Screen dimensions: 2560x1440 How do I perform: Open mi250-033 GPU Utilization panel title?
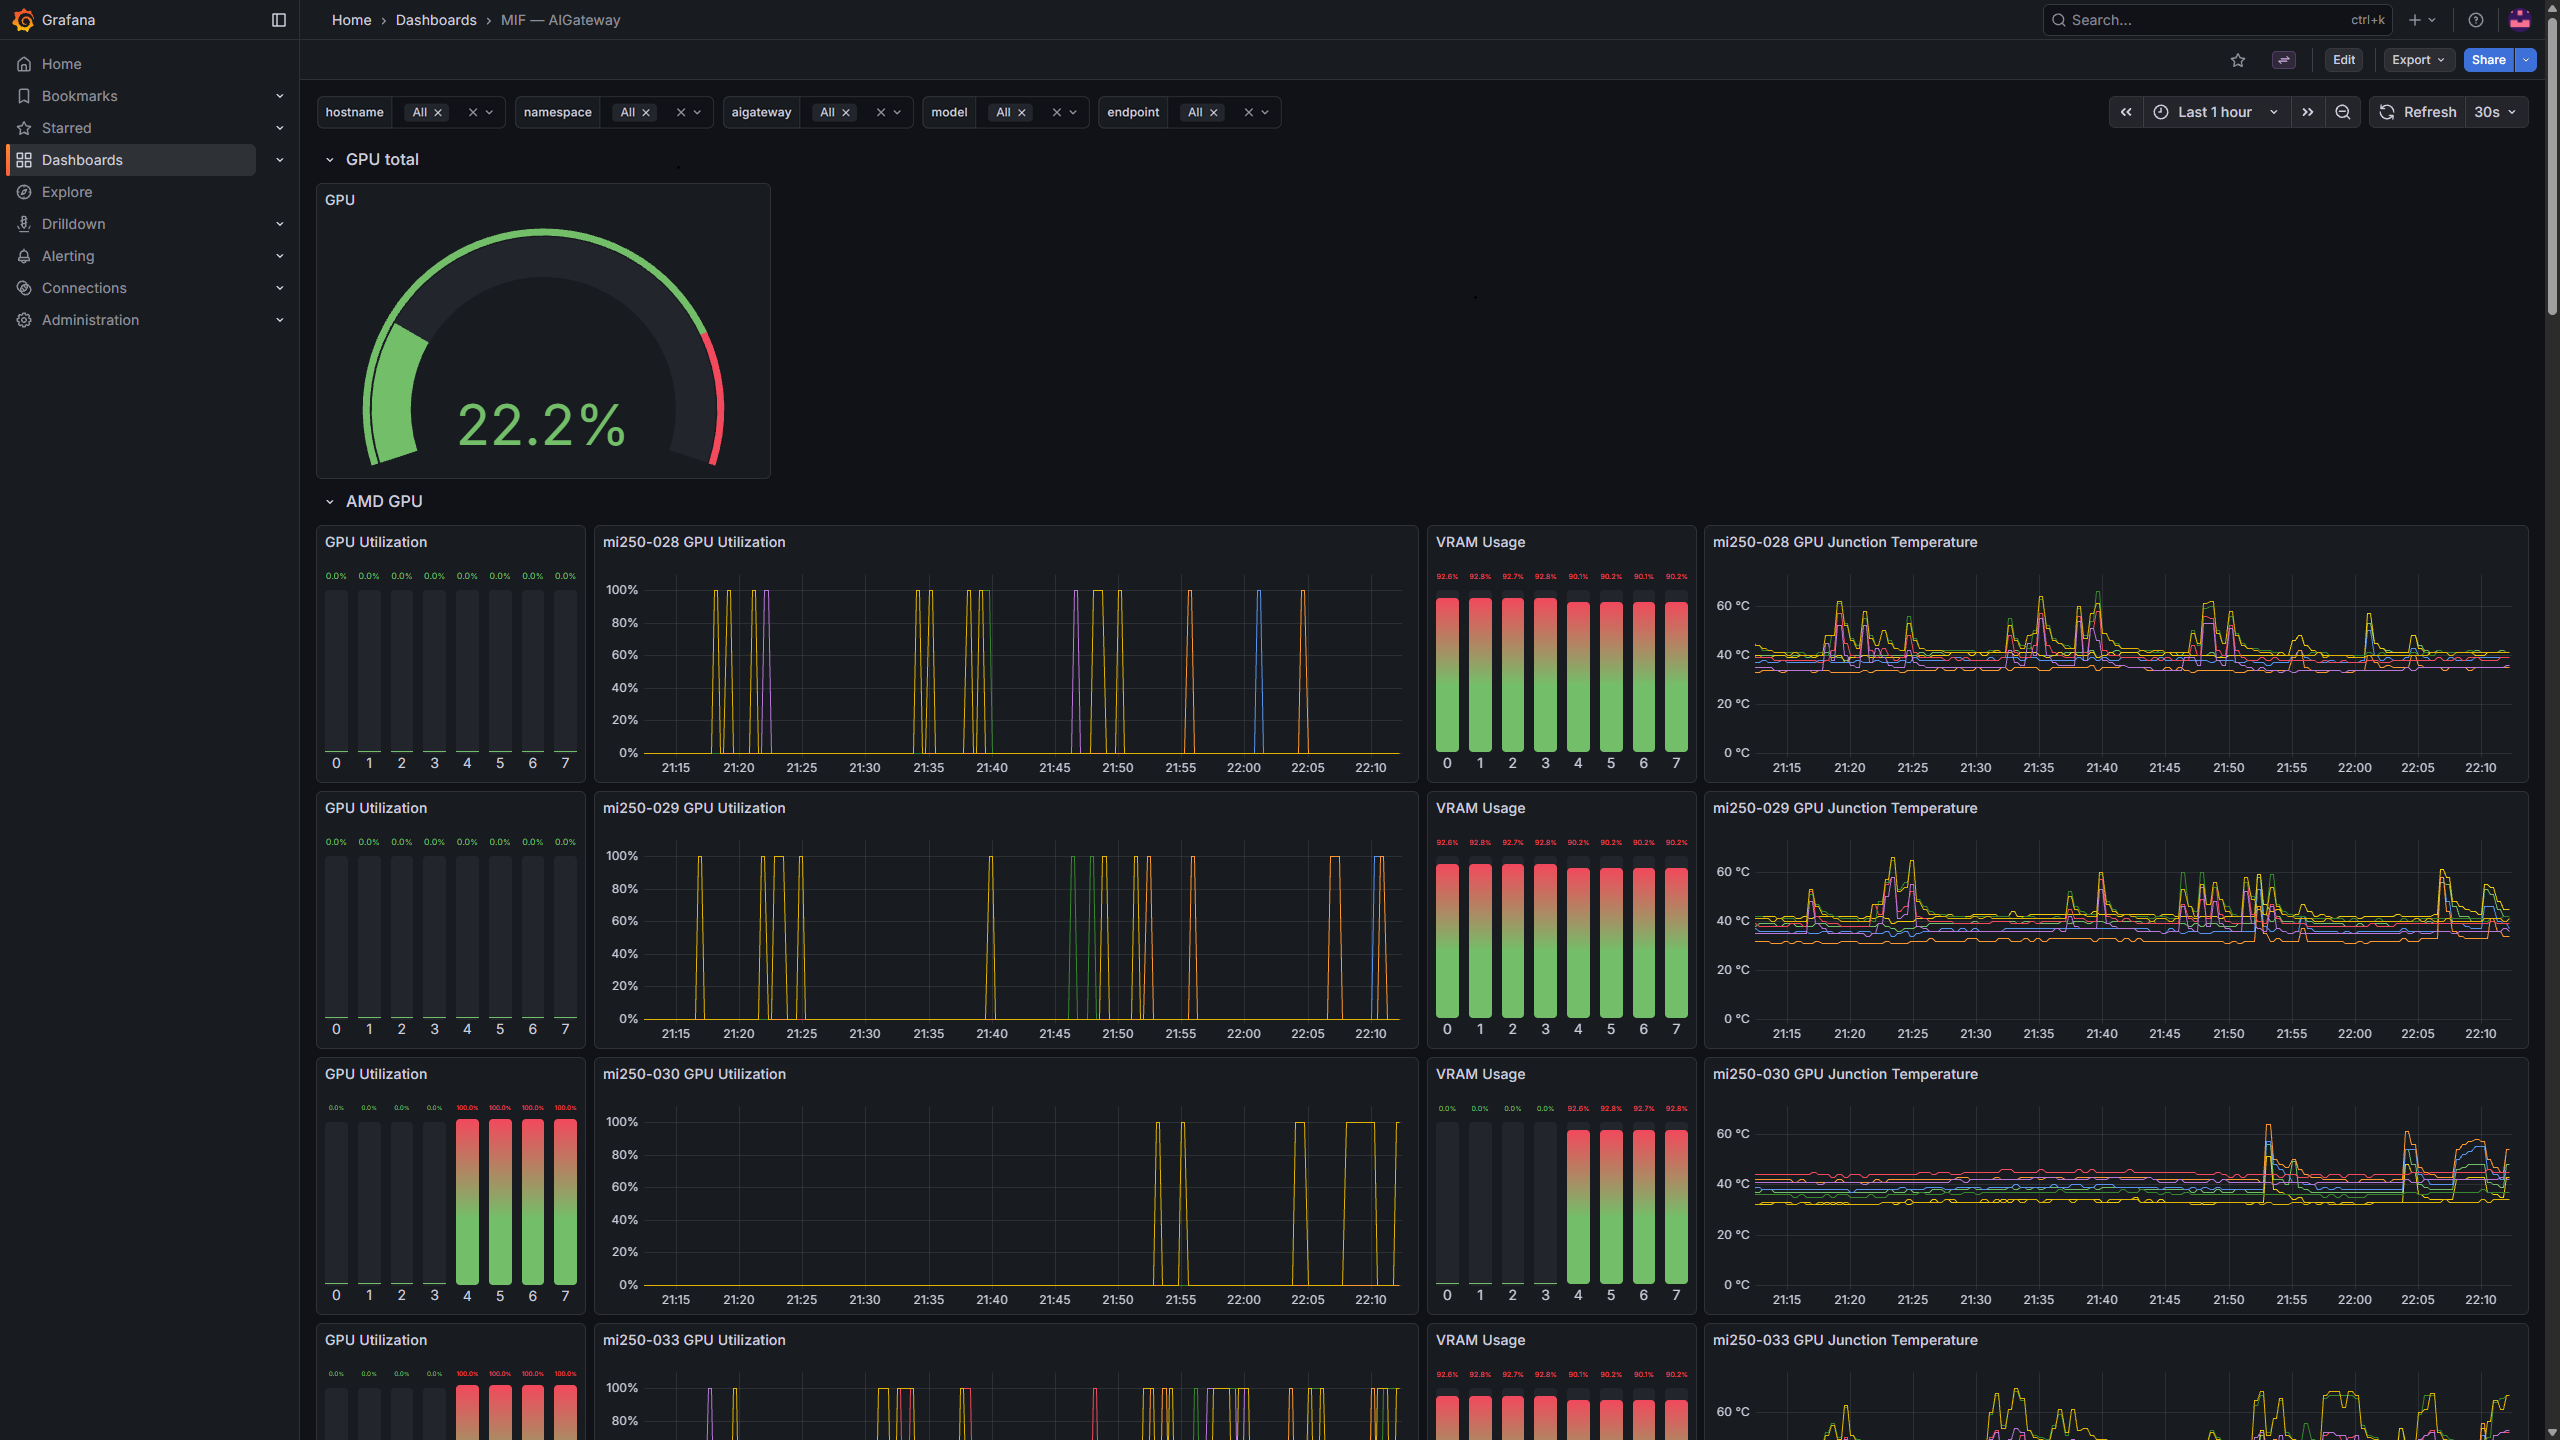pos(694,1340)
